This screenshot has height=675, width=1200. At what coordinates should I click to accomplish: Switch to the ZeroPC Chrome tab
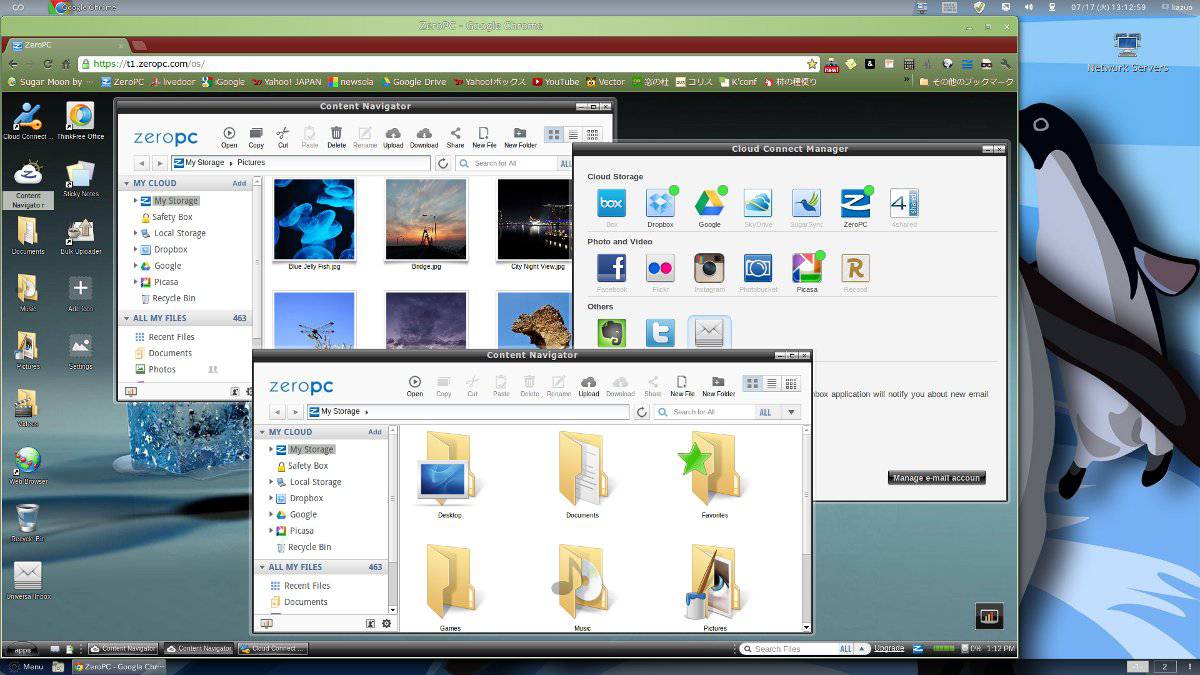(x=66, y=45)
